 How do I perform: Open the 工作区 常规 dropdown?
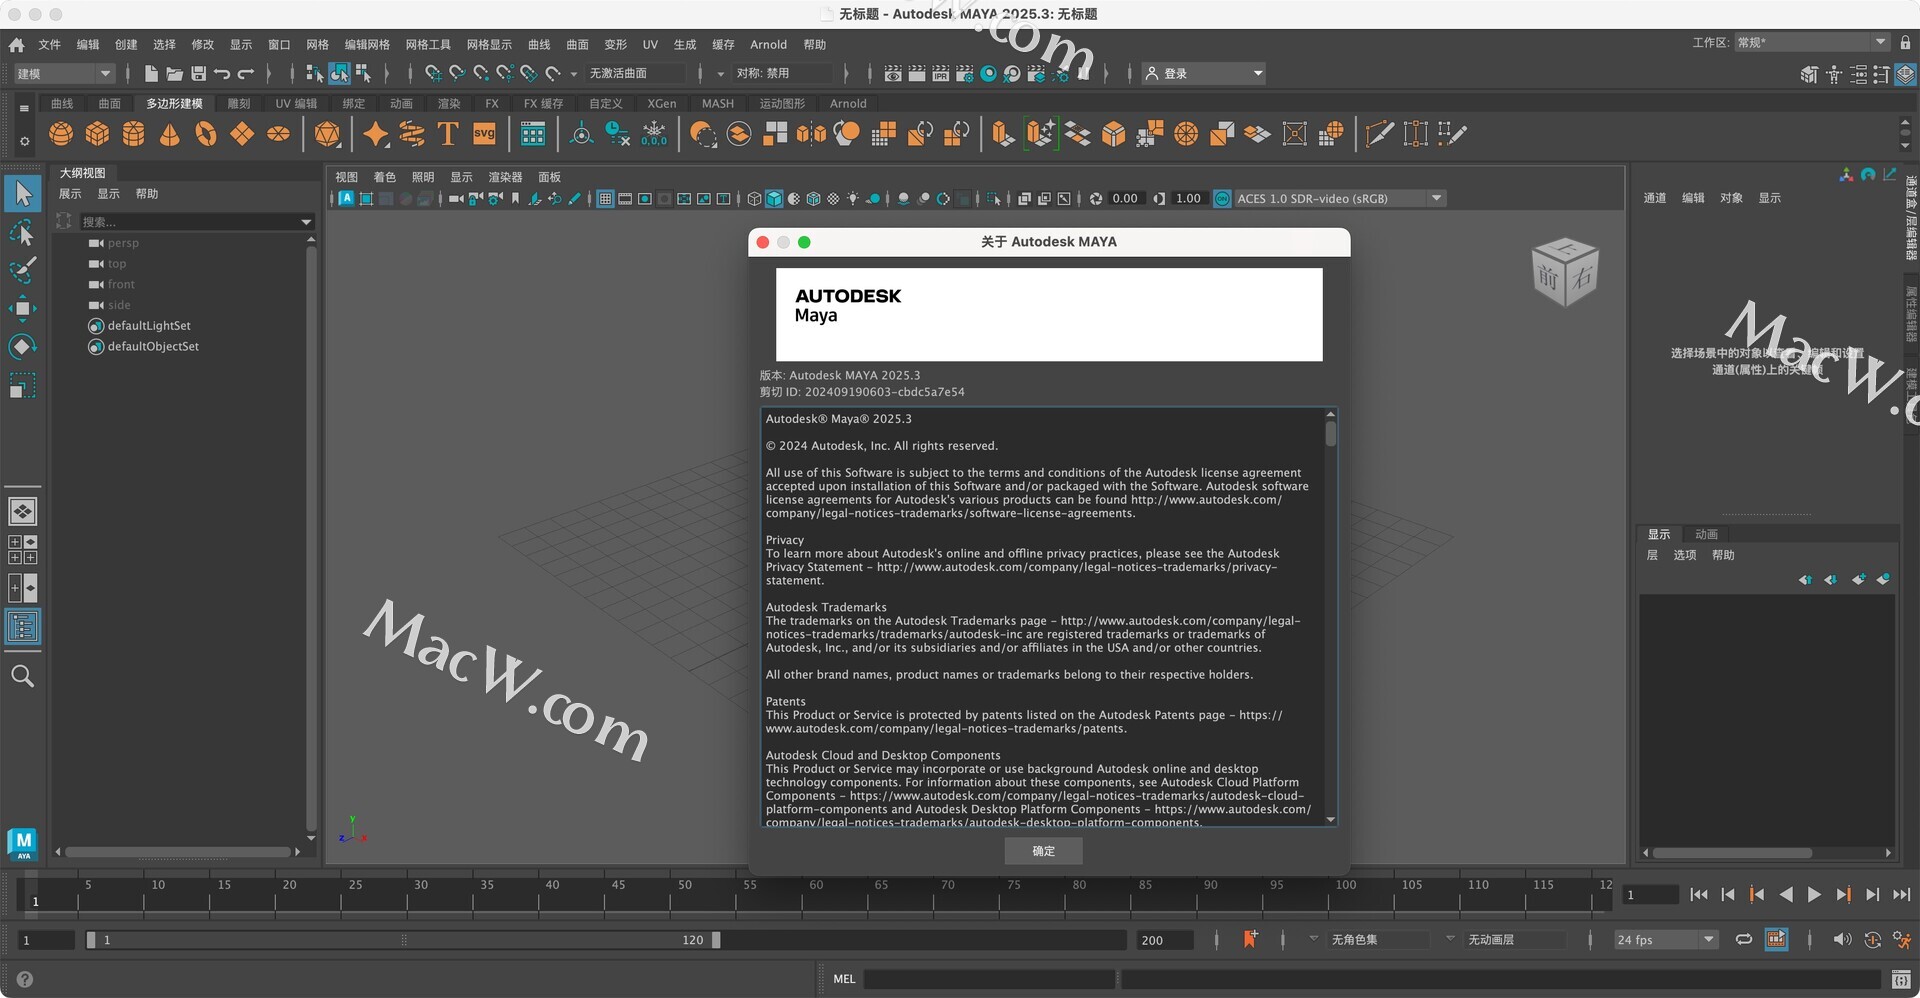pyautogui.click(x=1812, y=42)
